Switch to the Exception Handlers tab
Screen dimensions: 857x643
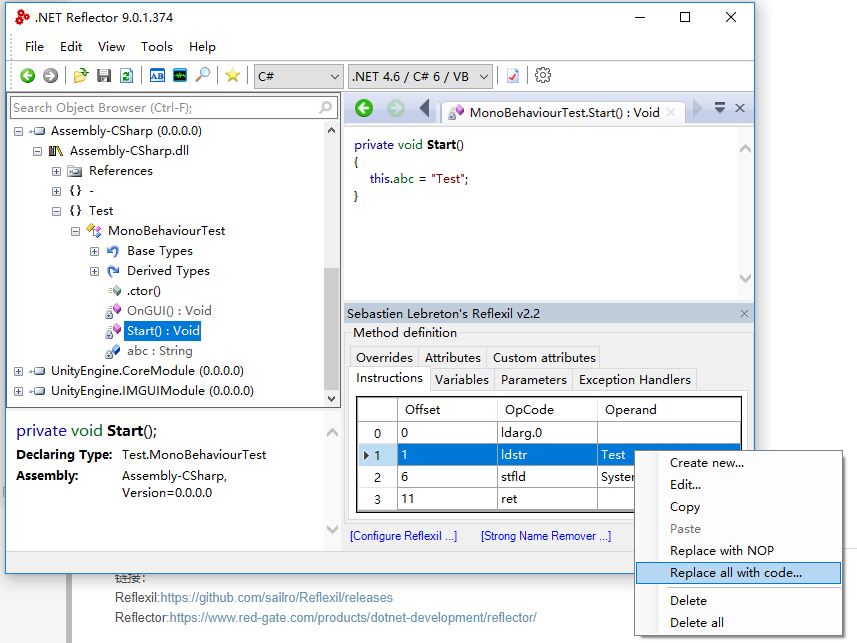point(635,379)
